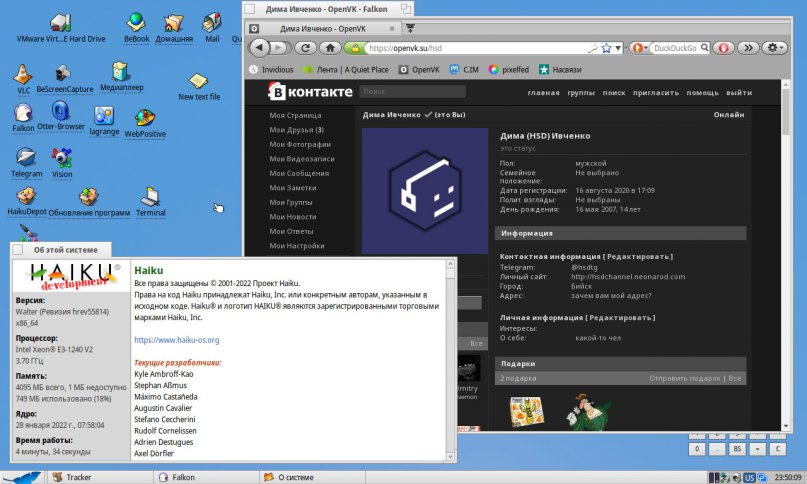This screenshot has width=807, height=484.
Task: Click the green site security lock icon
Action: coord(354,47)
